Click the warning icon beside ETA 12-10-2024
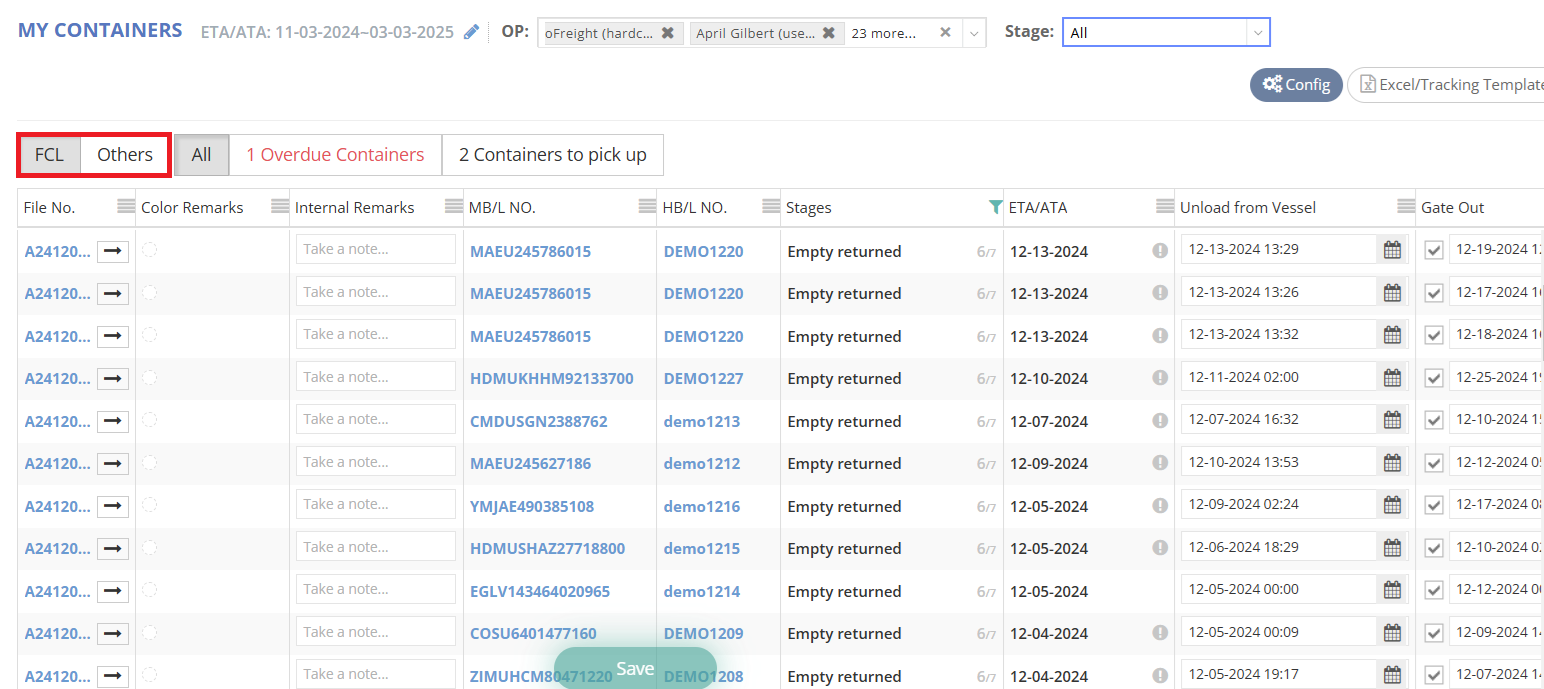The image size is (1544, 689). [1160, 378]
